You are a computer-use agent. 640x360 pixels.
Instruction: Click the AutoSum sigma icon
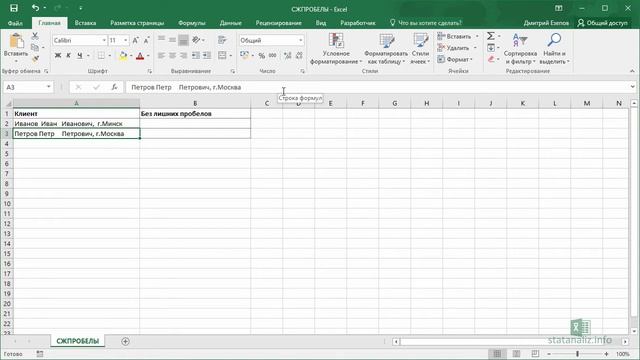(x=491, y=36)
